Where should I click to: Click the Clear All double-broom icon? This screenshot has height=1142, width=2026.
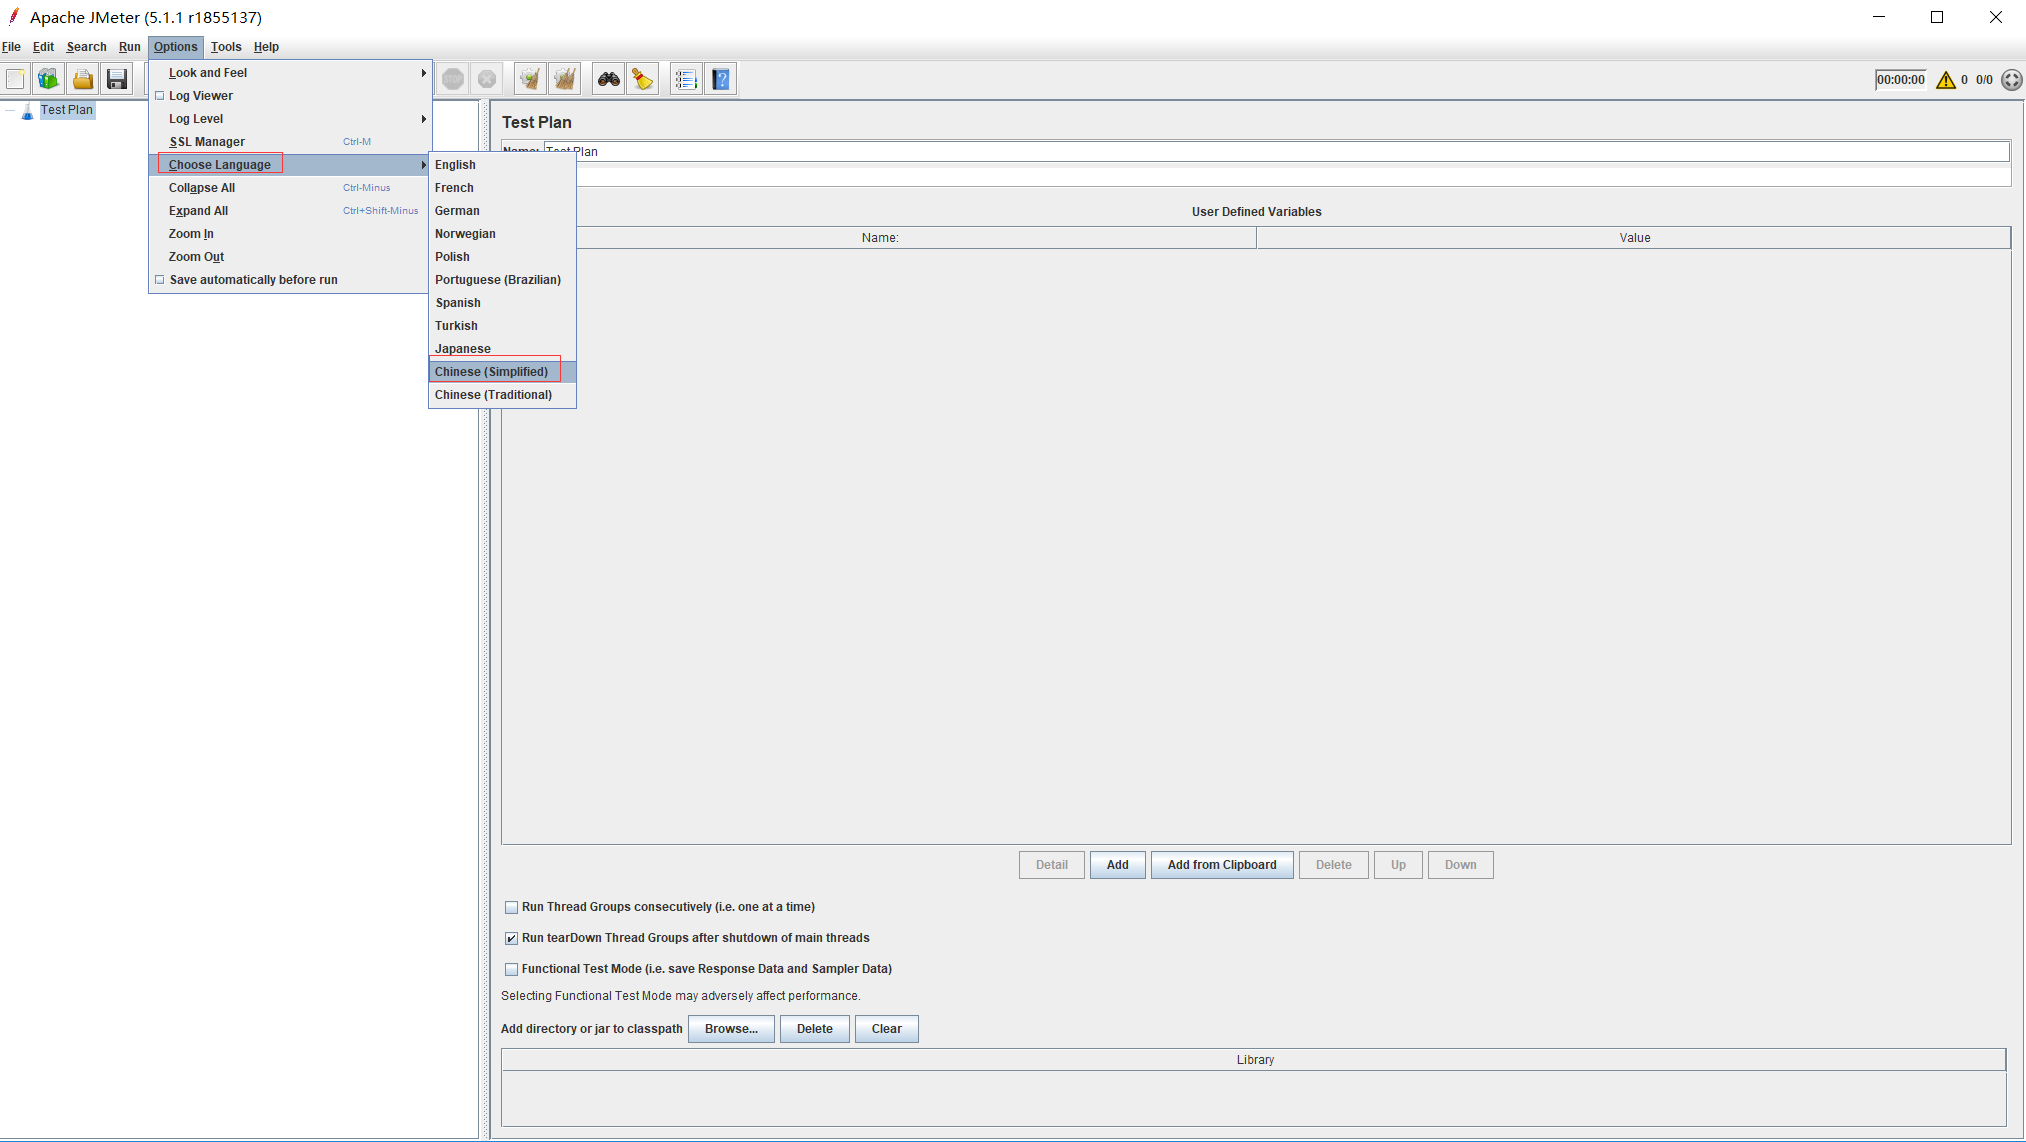(565, 79)
